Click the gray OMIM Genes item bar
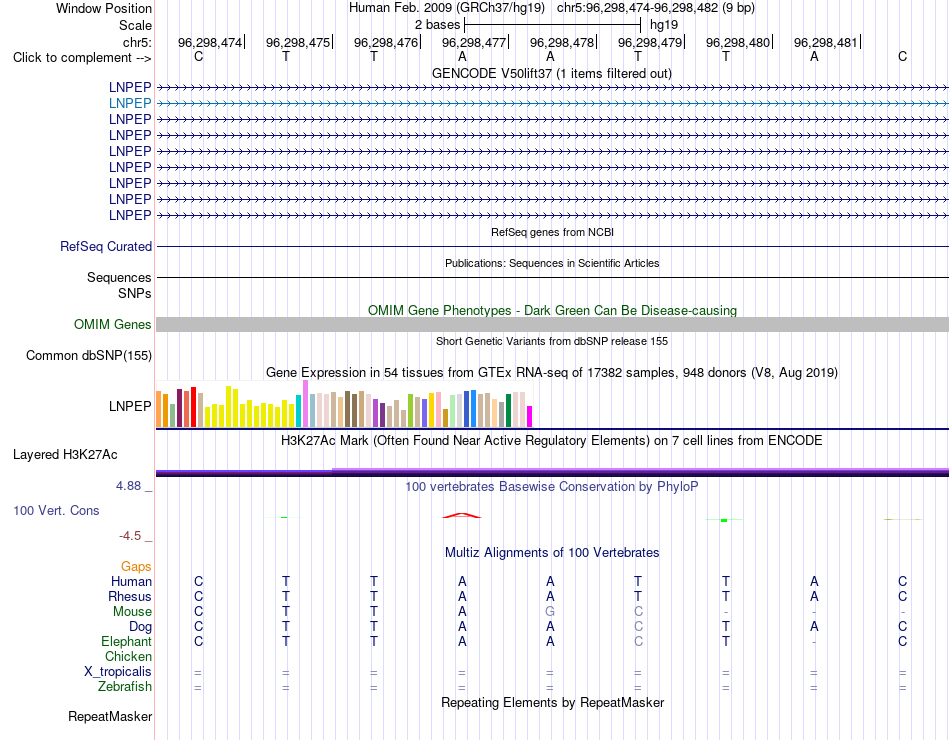Image resolution: width=950 pixels, height=740 pixels. pos(552,325)
